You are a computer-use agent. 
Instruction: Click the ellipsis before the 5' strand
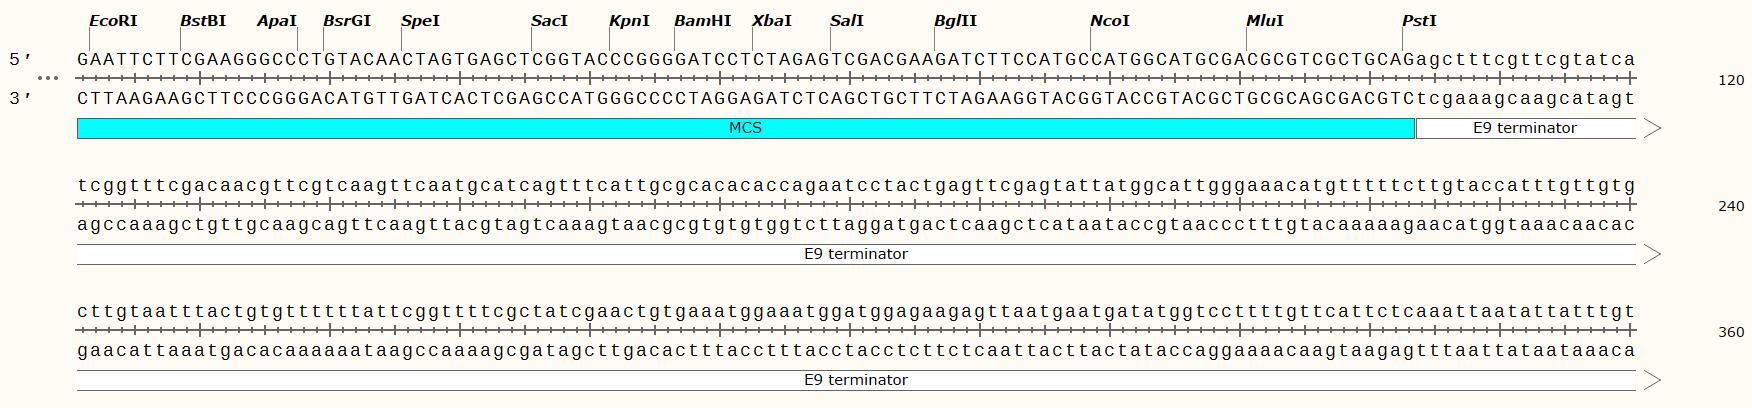(x=48, y=78)
